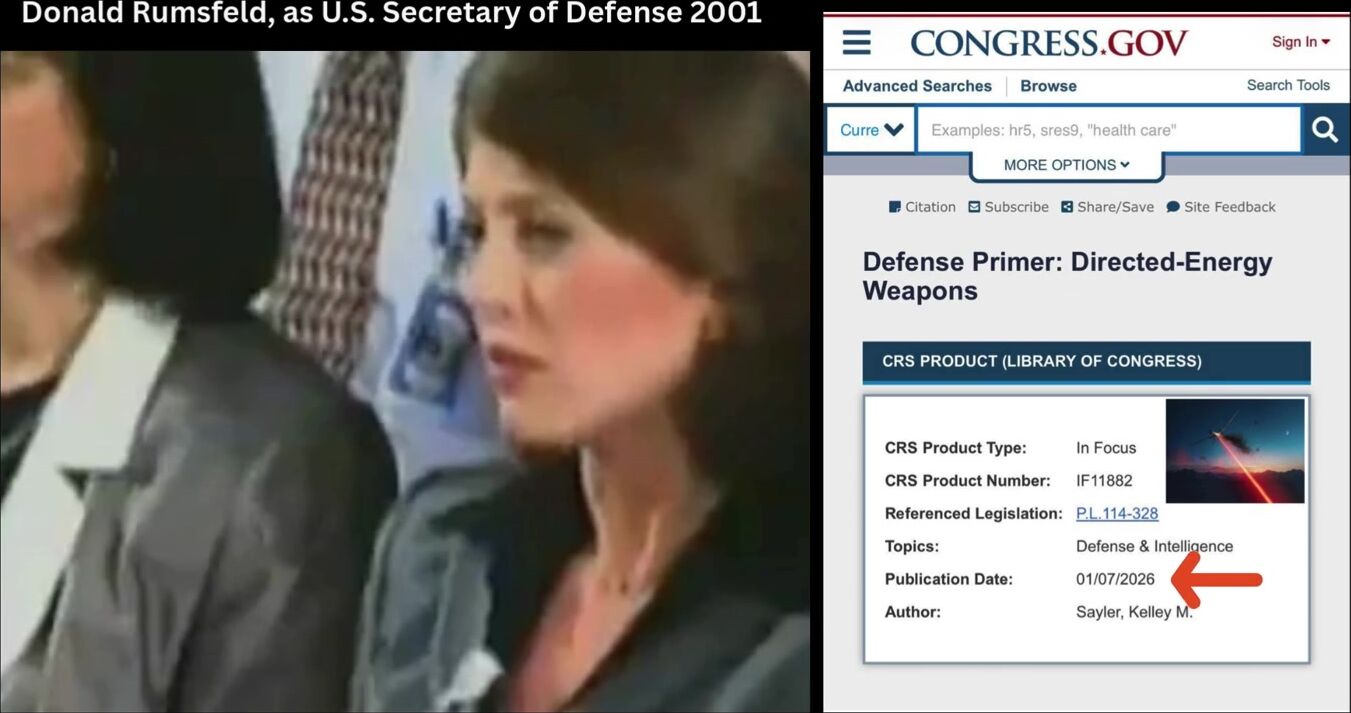The height and width of the screenshot is (713, 1351).
Task: Open Advanced Searches
Action: [917, 86]
